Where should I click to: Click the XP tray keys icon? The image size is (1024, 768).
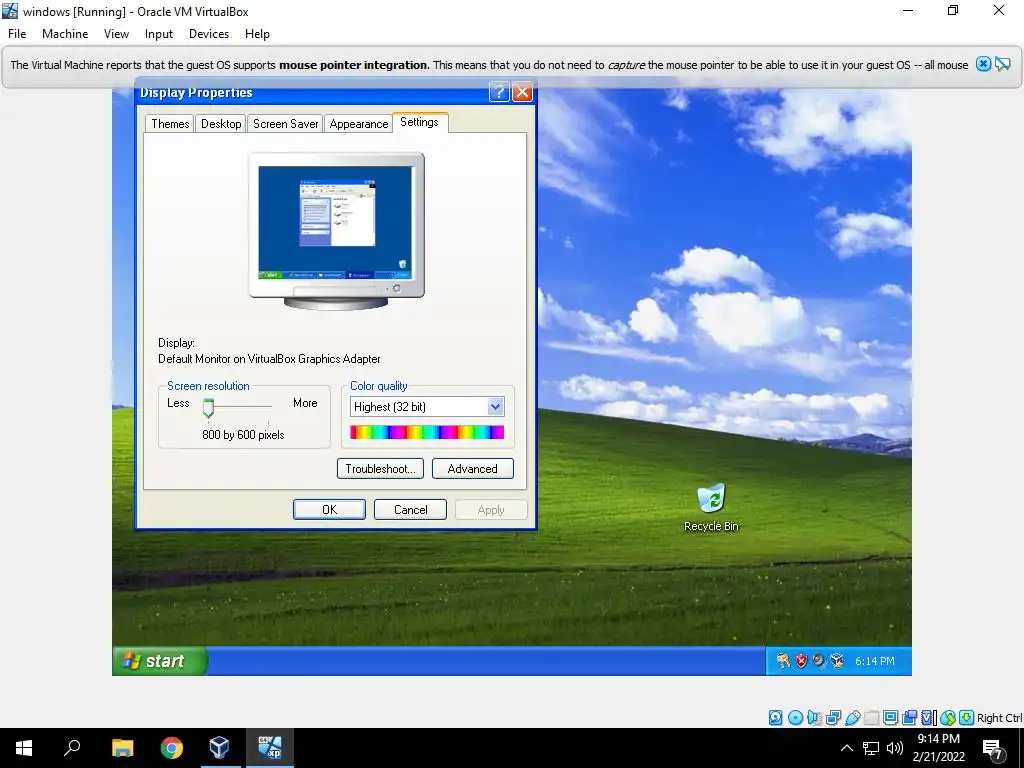point(783,661)
